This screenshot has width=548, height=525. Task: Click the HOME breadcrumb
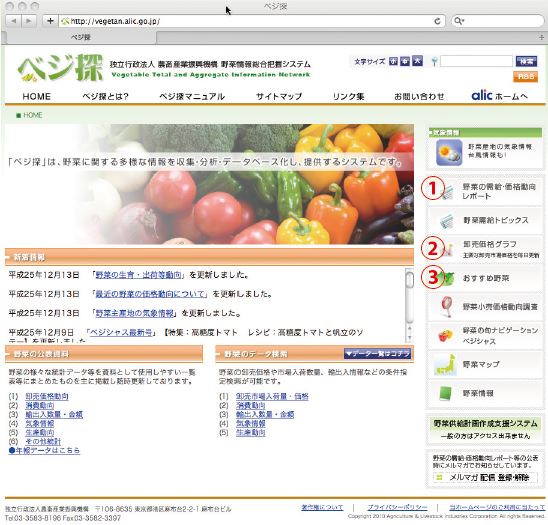pos(33,115)
